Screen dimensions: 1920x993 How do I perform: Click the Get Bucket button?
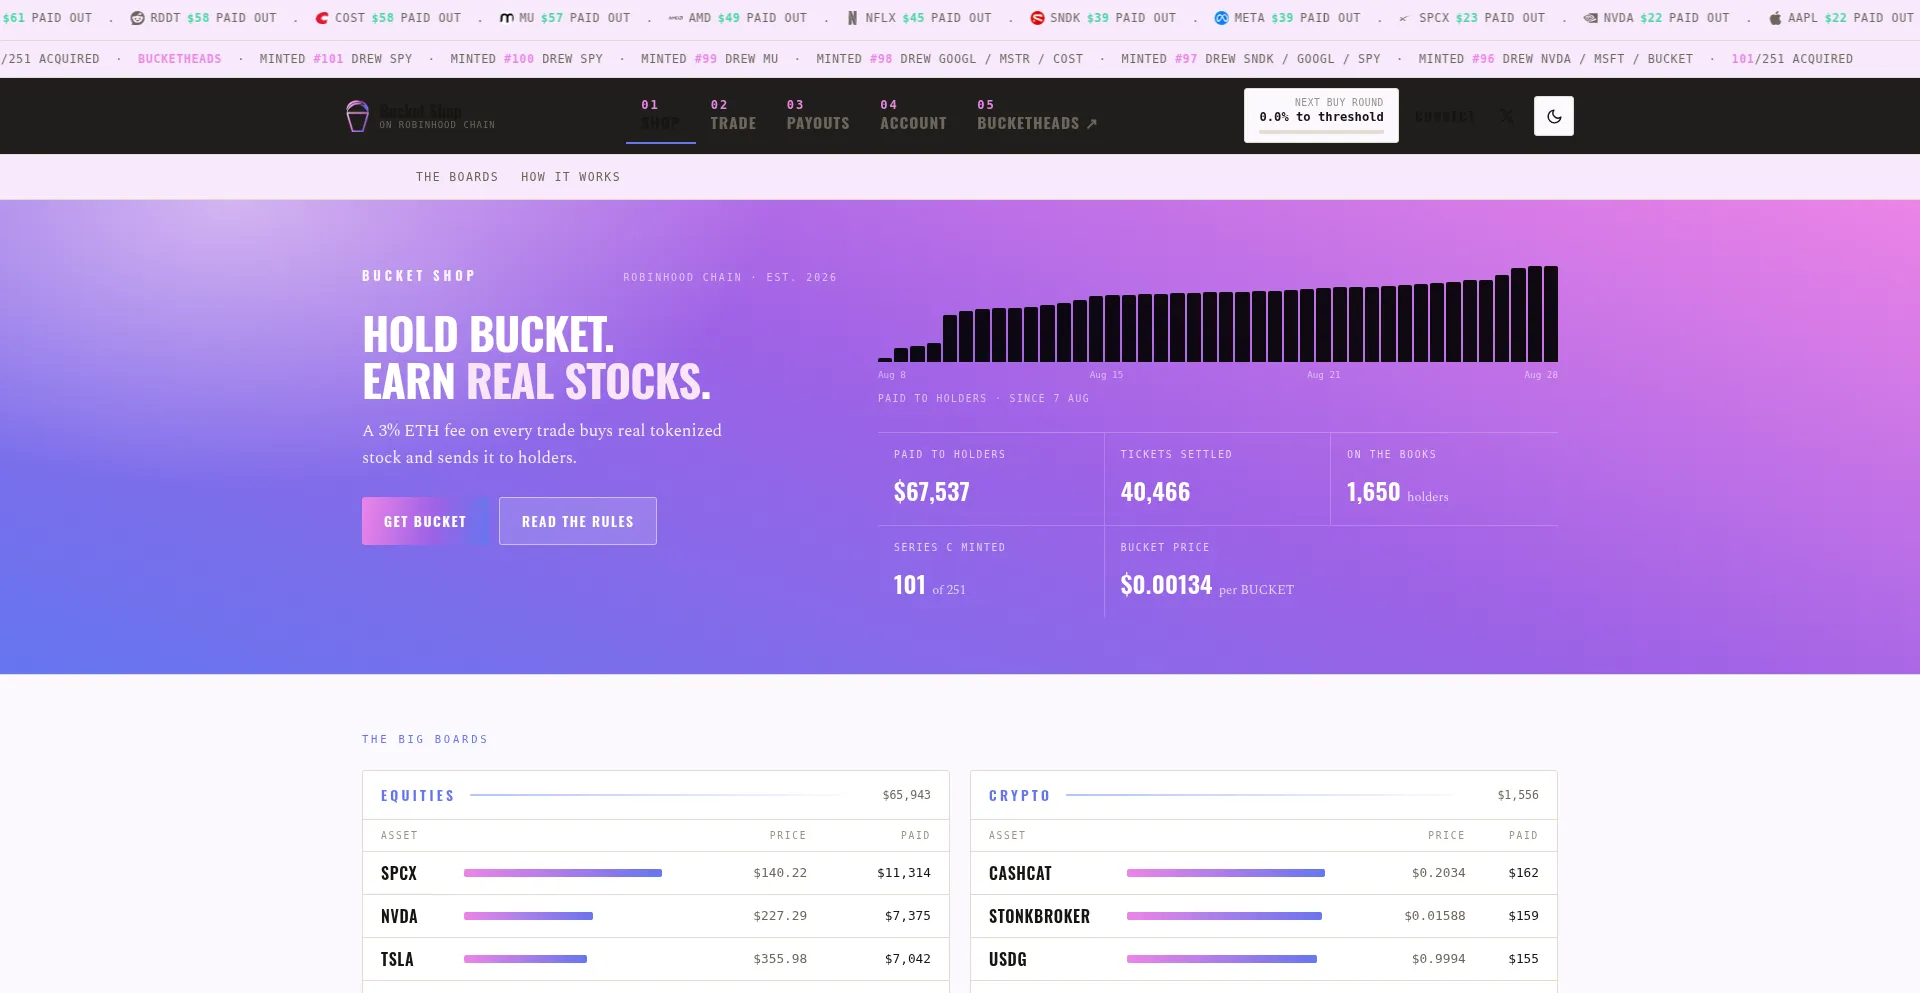point(425,521)
